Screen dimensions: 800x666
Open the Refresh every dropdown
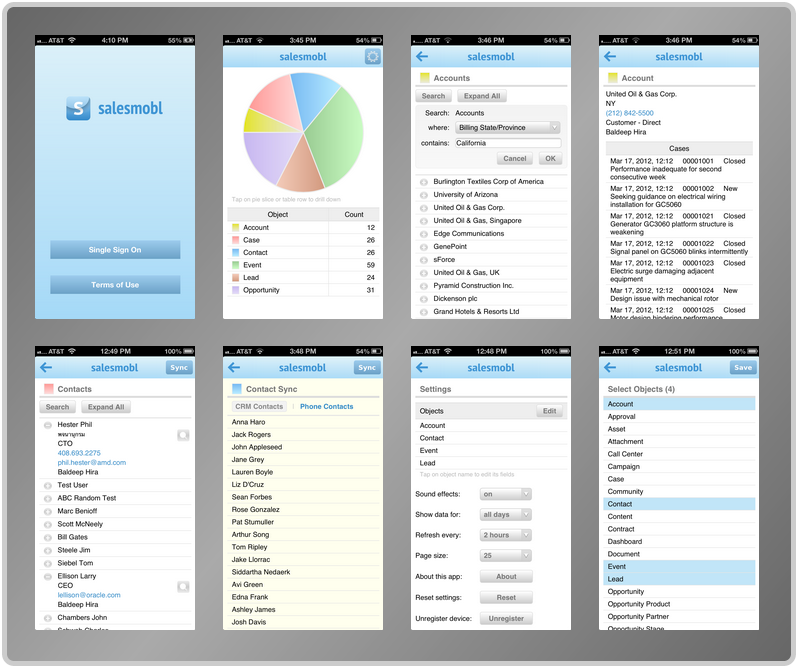(506, 535)
